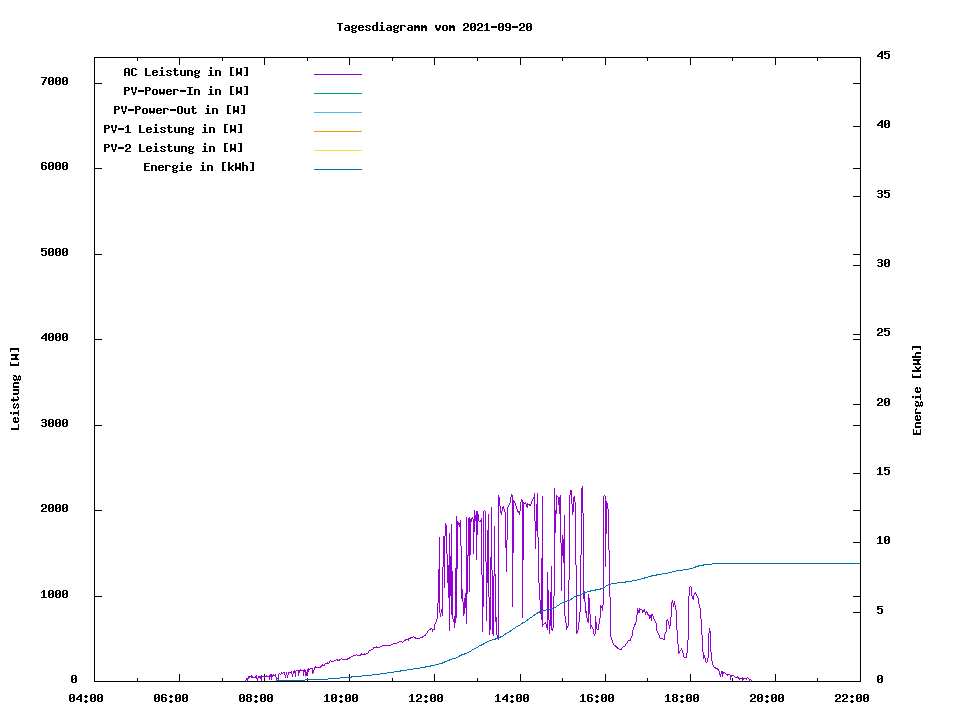Click the 2000 tick label on the power axis
This screenshot has height=720, width=960.
coord(53,509)
